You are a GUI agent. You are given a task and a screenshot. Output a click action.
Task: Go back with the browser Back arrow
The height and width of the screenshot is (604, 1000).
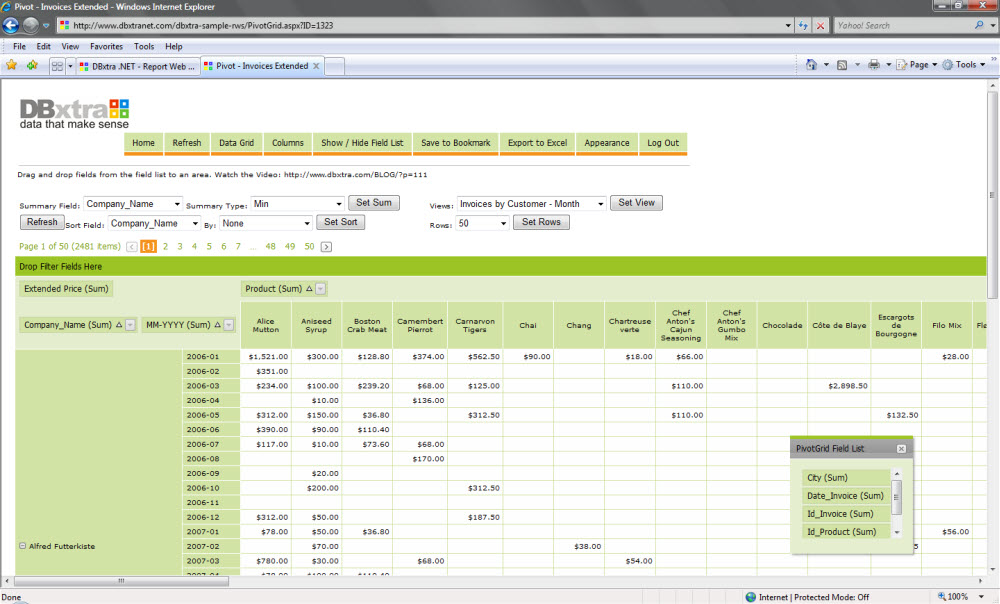click(x=11, y=25)
